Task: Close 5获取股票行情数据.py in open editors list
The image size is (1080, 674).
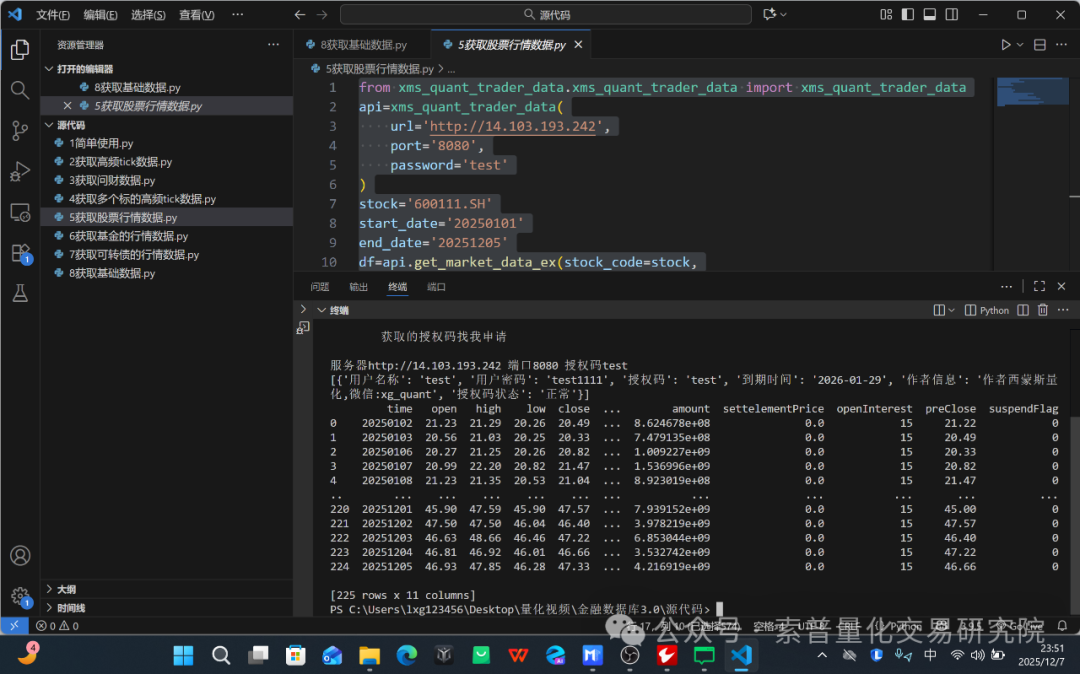Action: 67,106
